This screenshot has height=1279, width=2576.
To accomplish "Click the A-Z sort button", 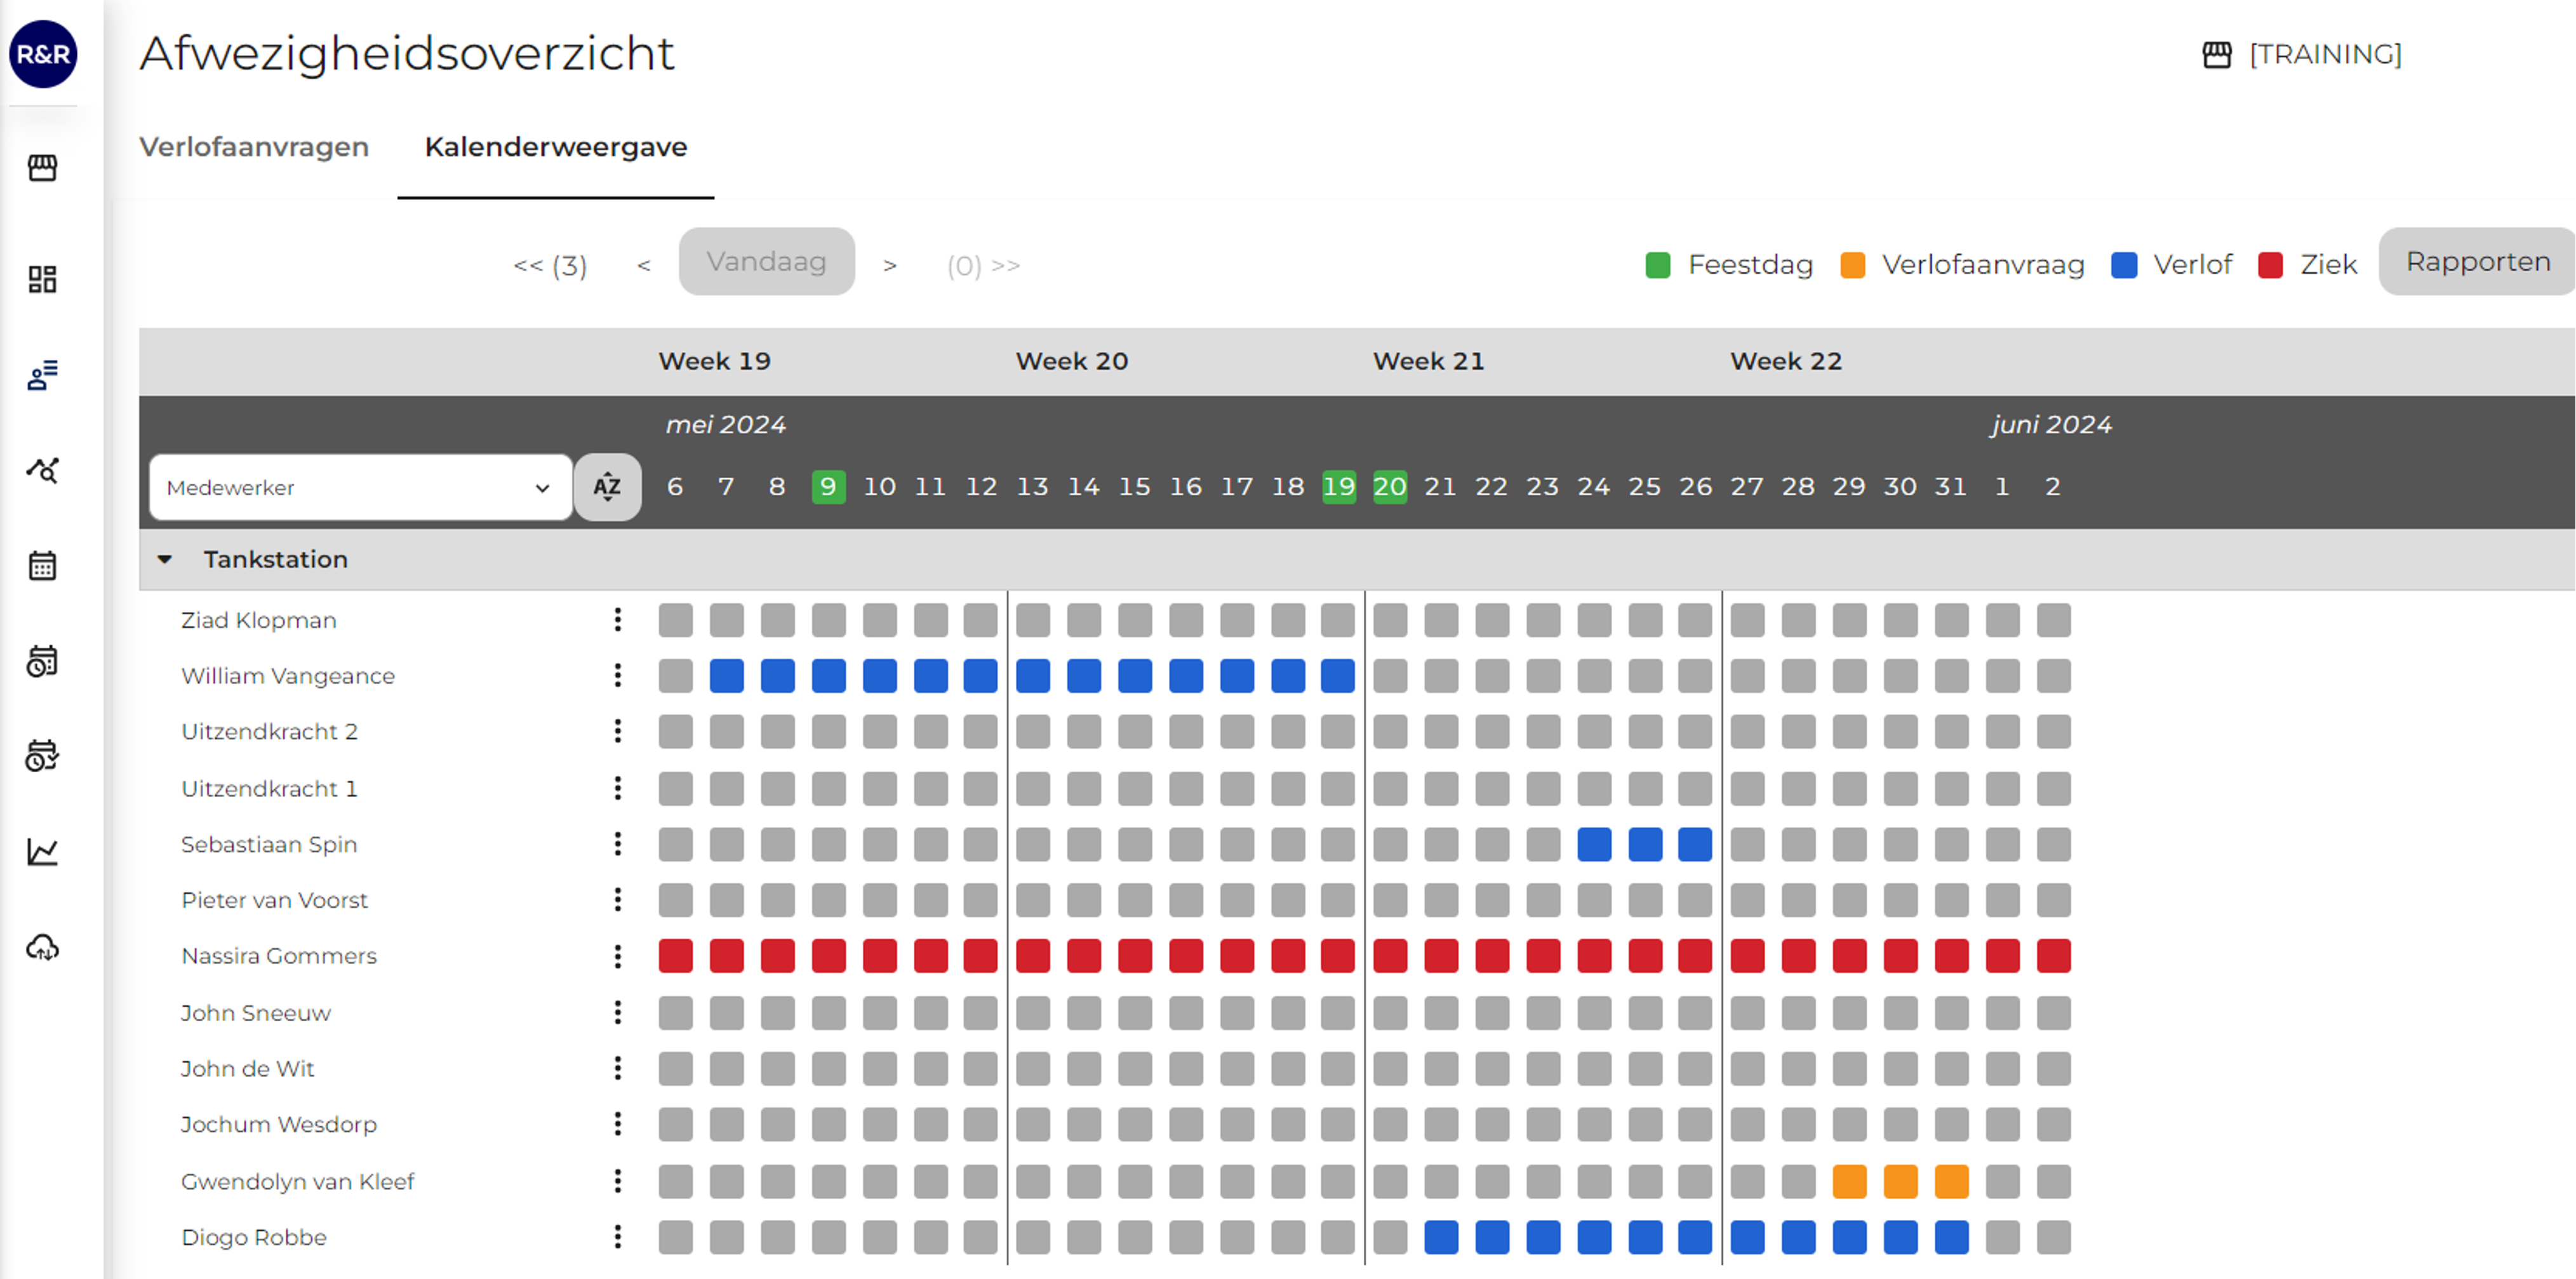I will tap(607, 487).
